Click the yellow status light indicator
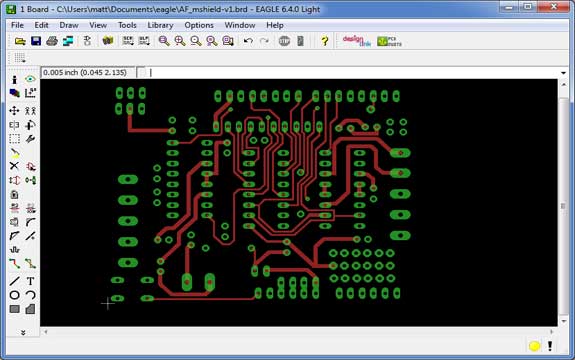This screenshot has height=360, width=575. (534, 346)
